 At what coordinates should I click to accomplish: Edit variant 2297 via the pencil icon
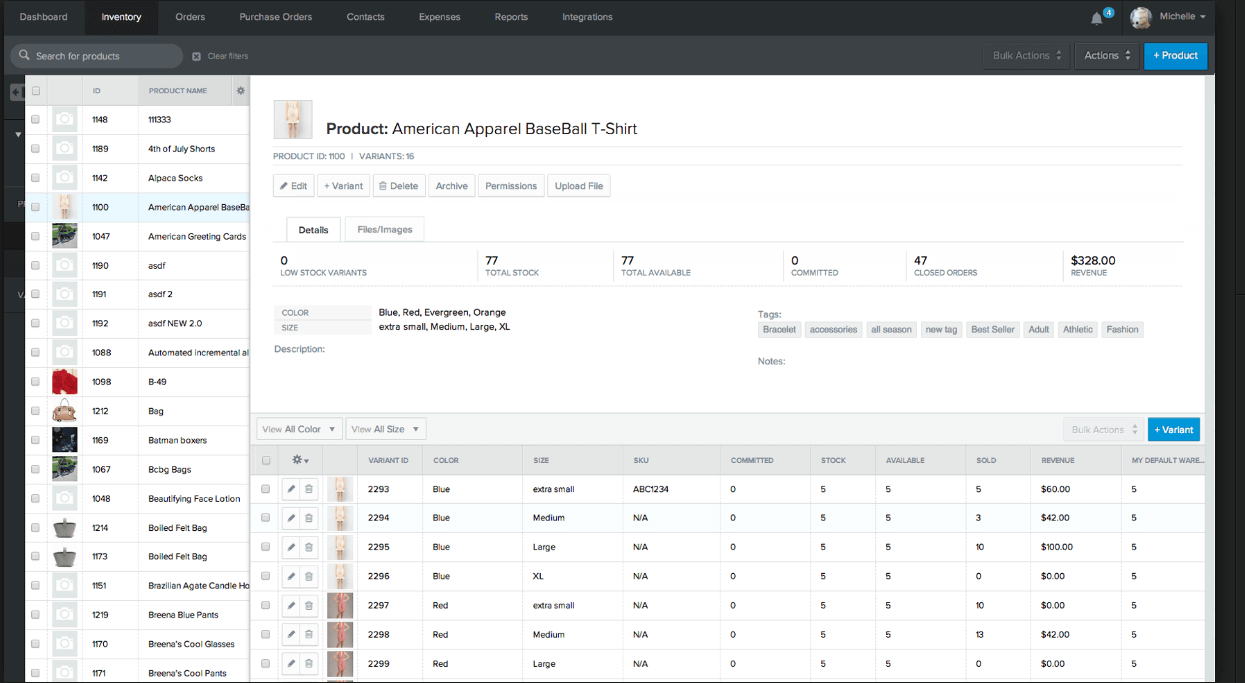[x=291, y=605]
